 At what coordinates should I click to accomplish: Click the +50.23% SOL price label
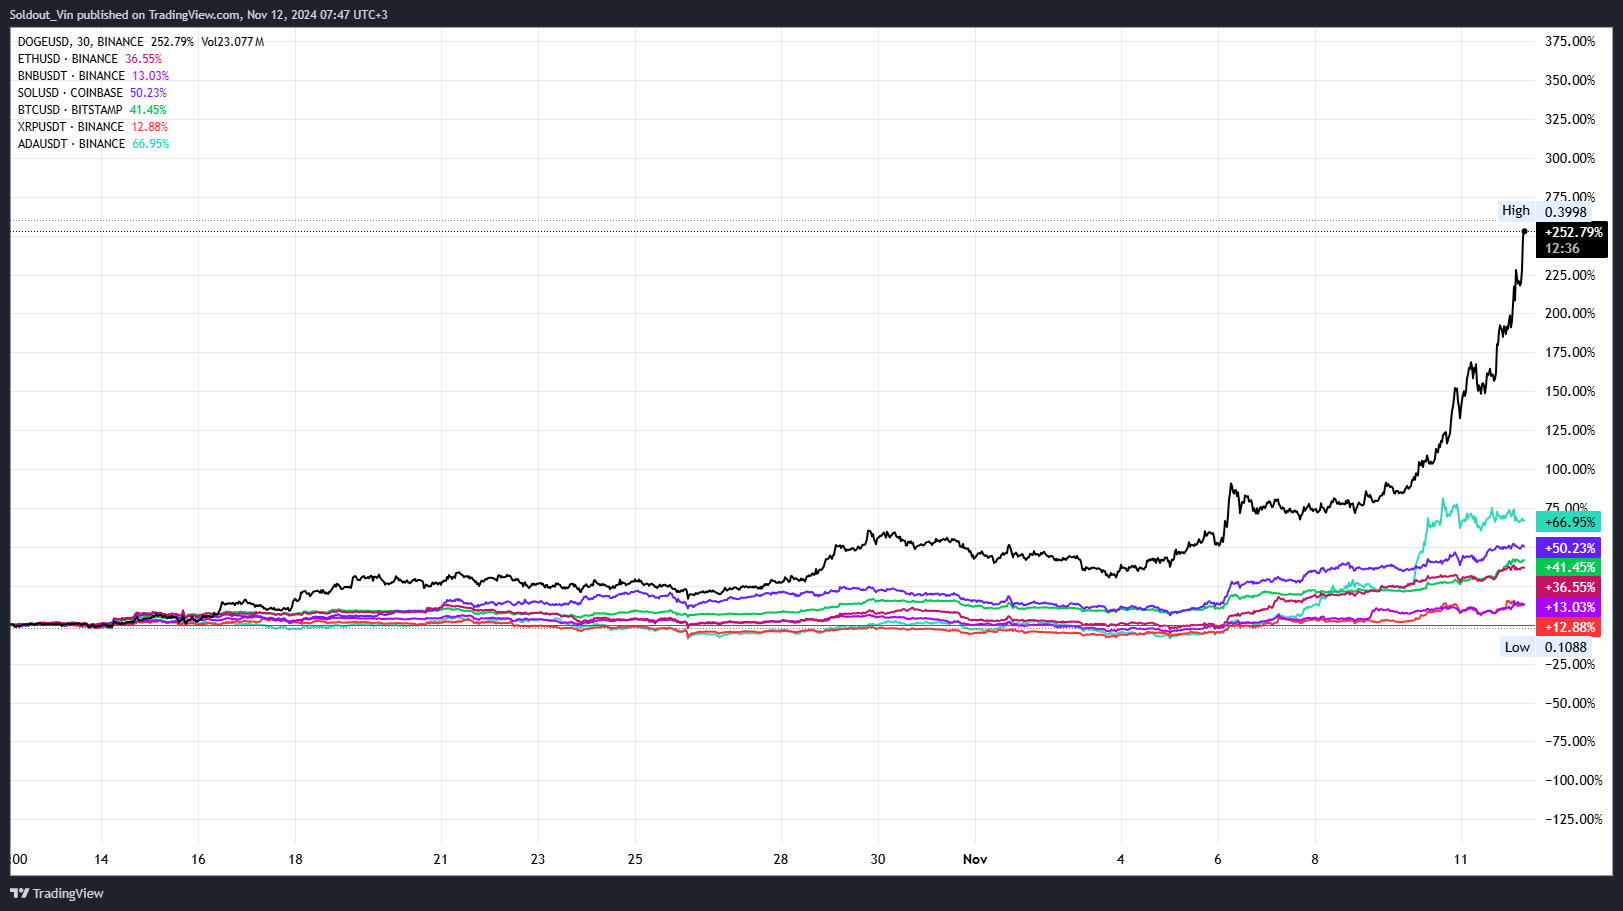(x=1568, y=548)
